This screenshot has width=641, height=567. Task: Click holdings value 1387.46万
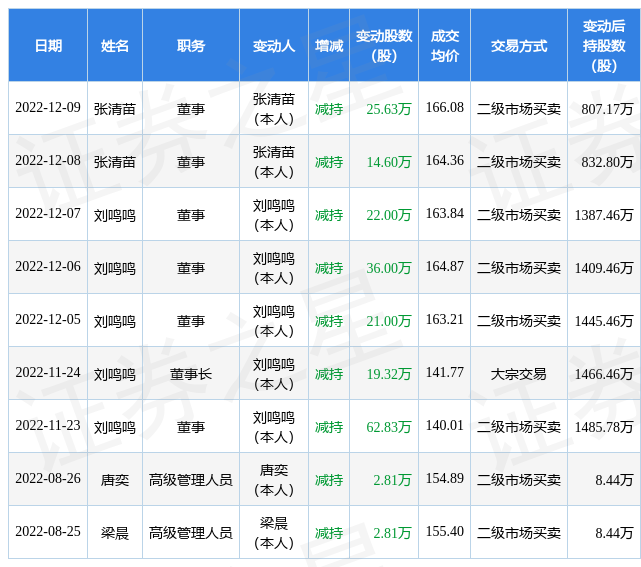coord(604,215)
